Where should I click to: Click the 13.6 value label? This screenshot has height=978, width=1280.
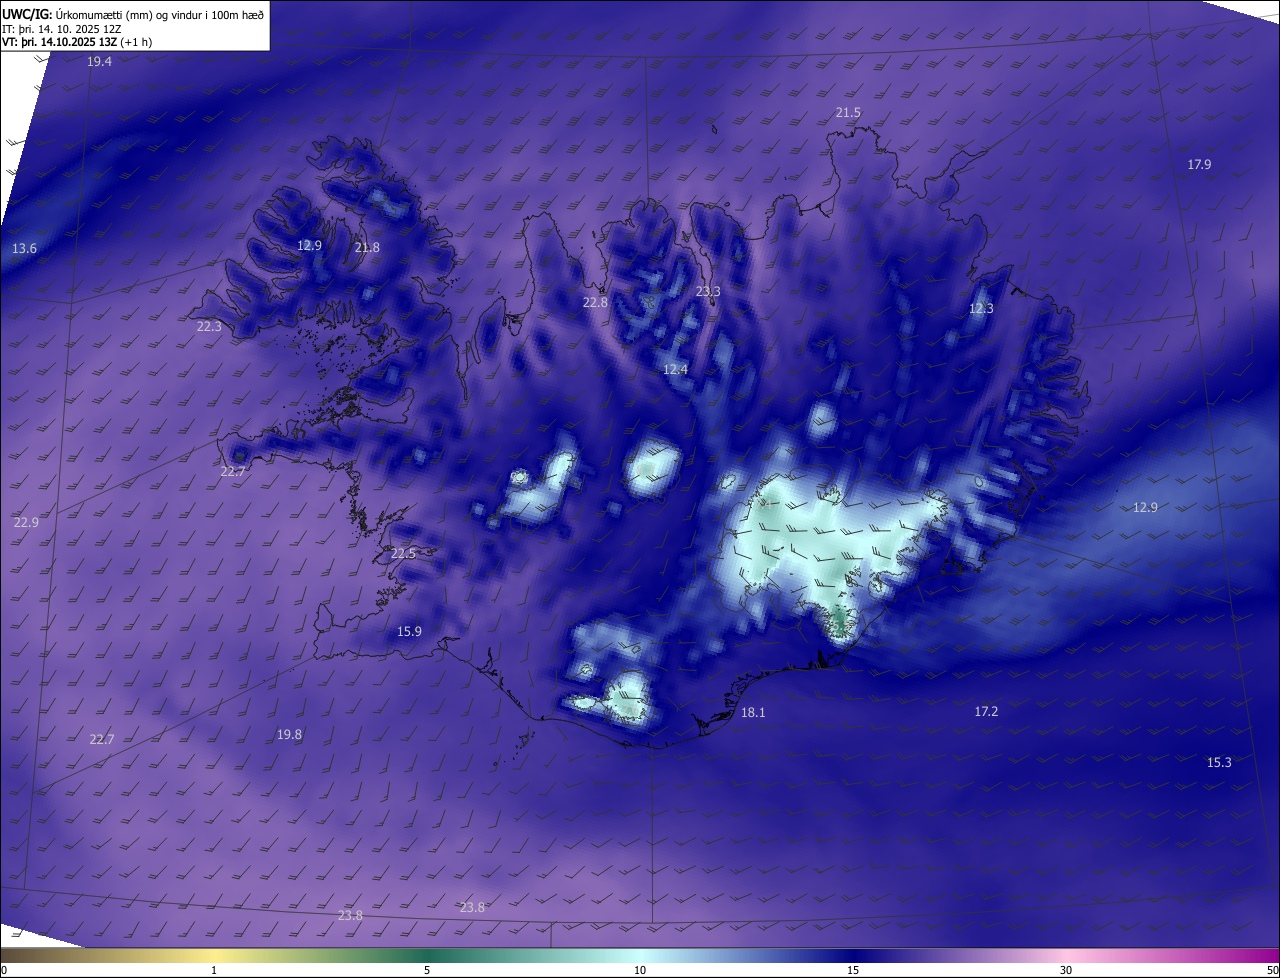coord(24,248)
